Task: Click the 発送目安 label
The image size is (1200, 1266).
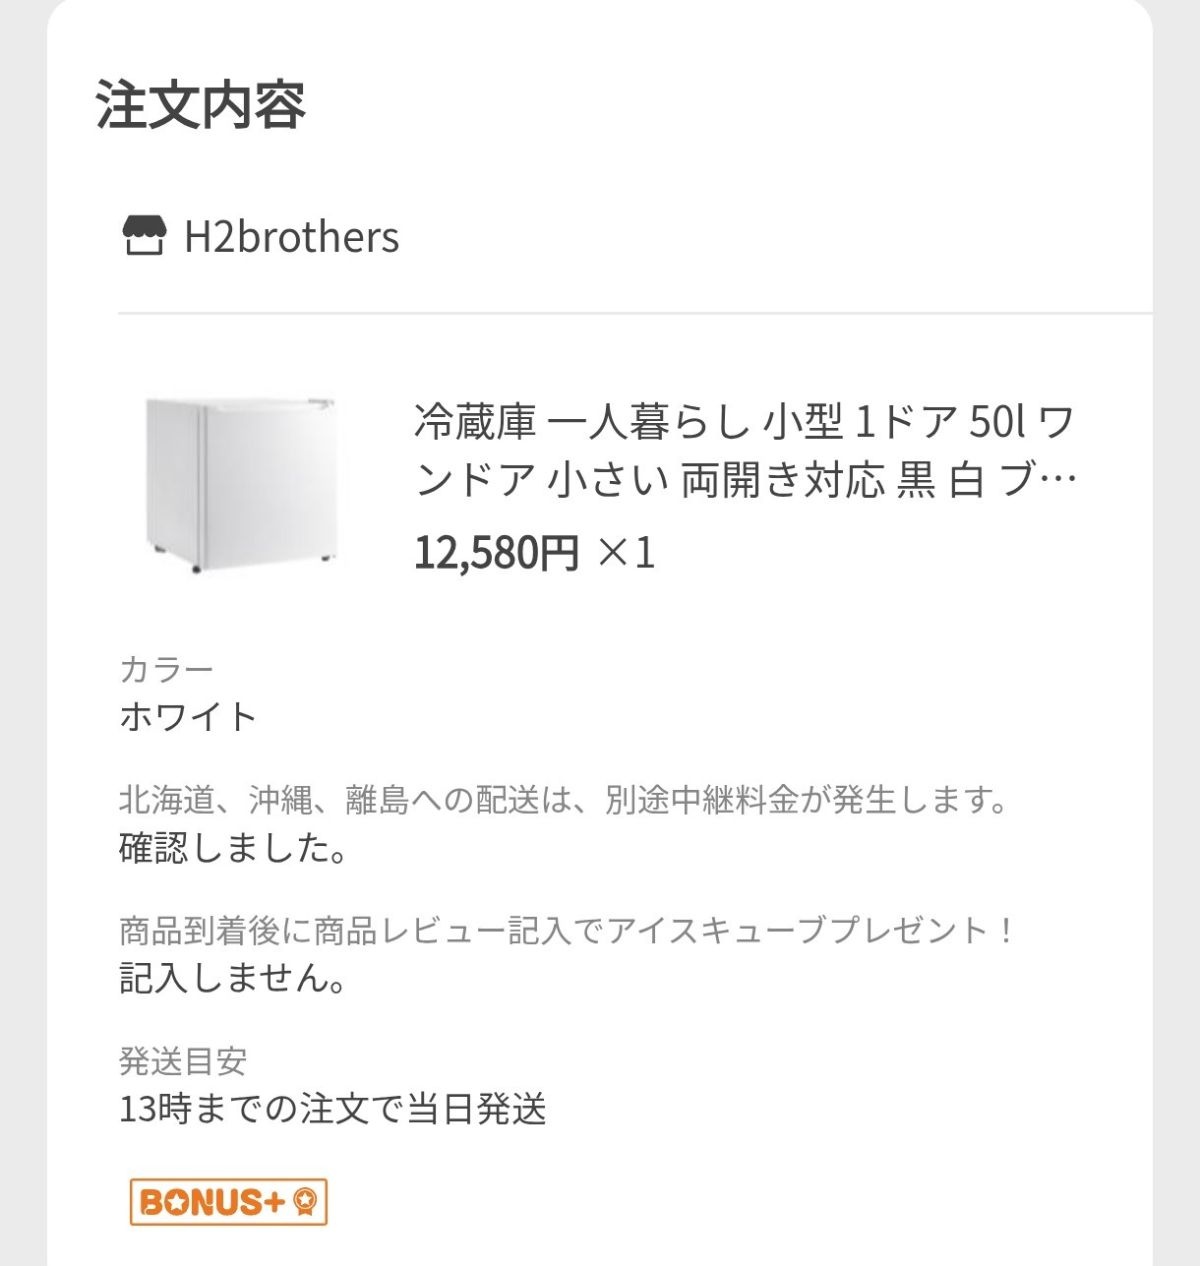Action: point(182,1061)
